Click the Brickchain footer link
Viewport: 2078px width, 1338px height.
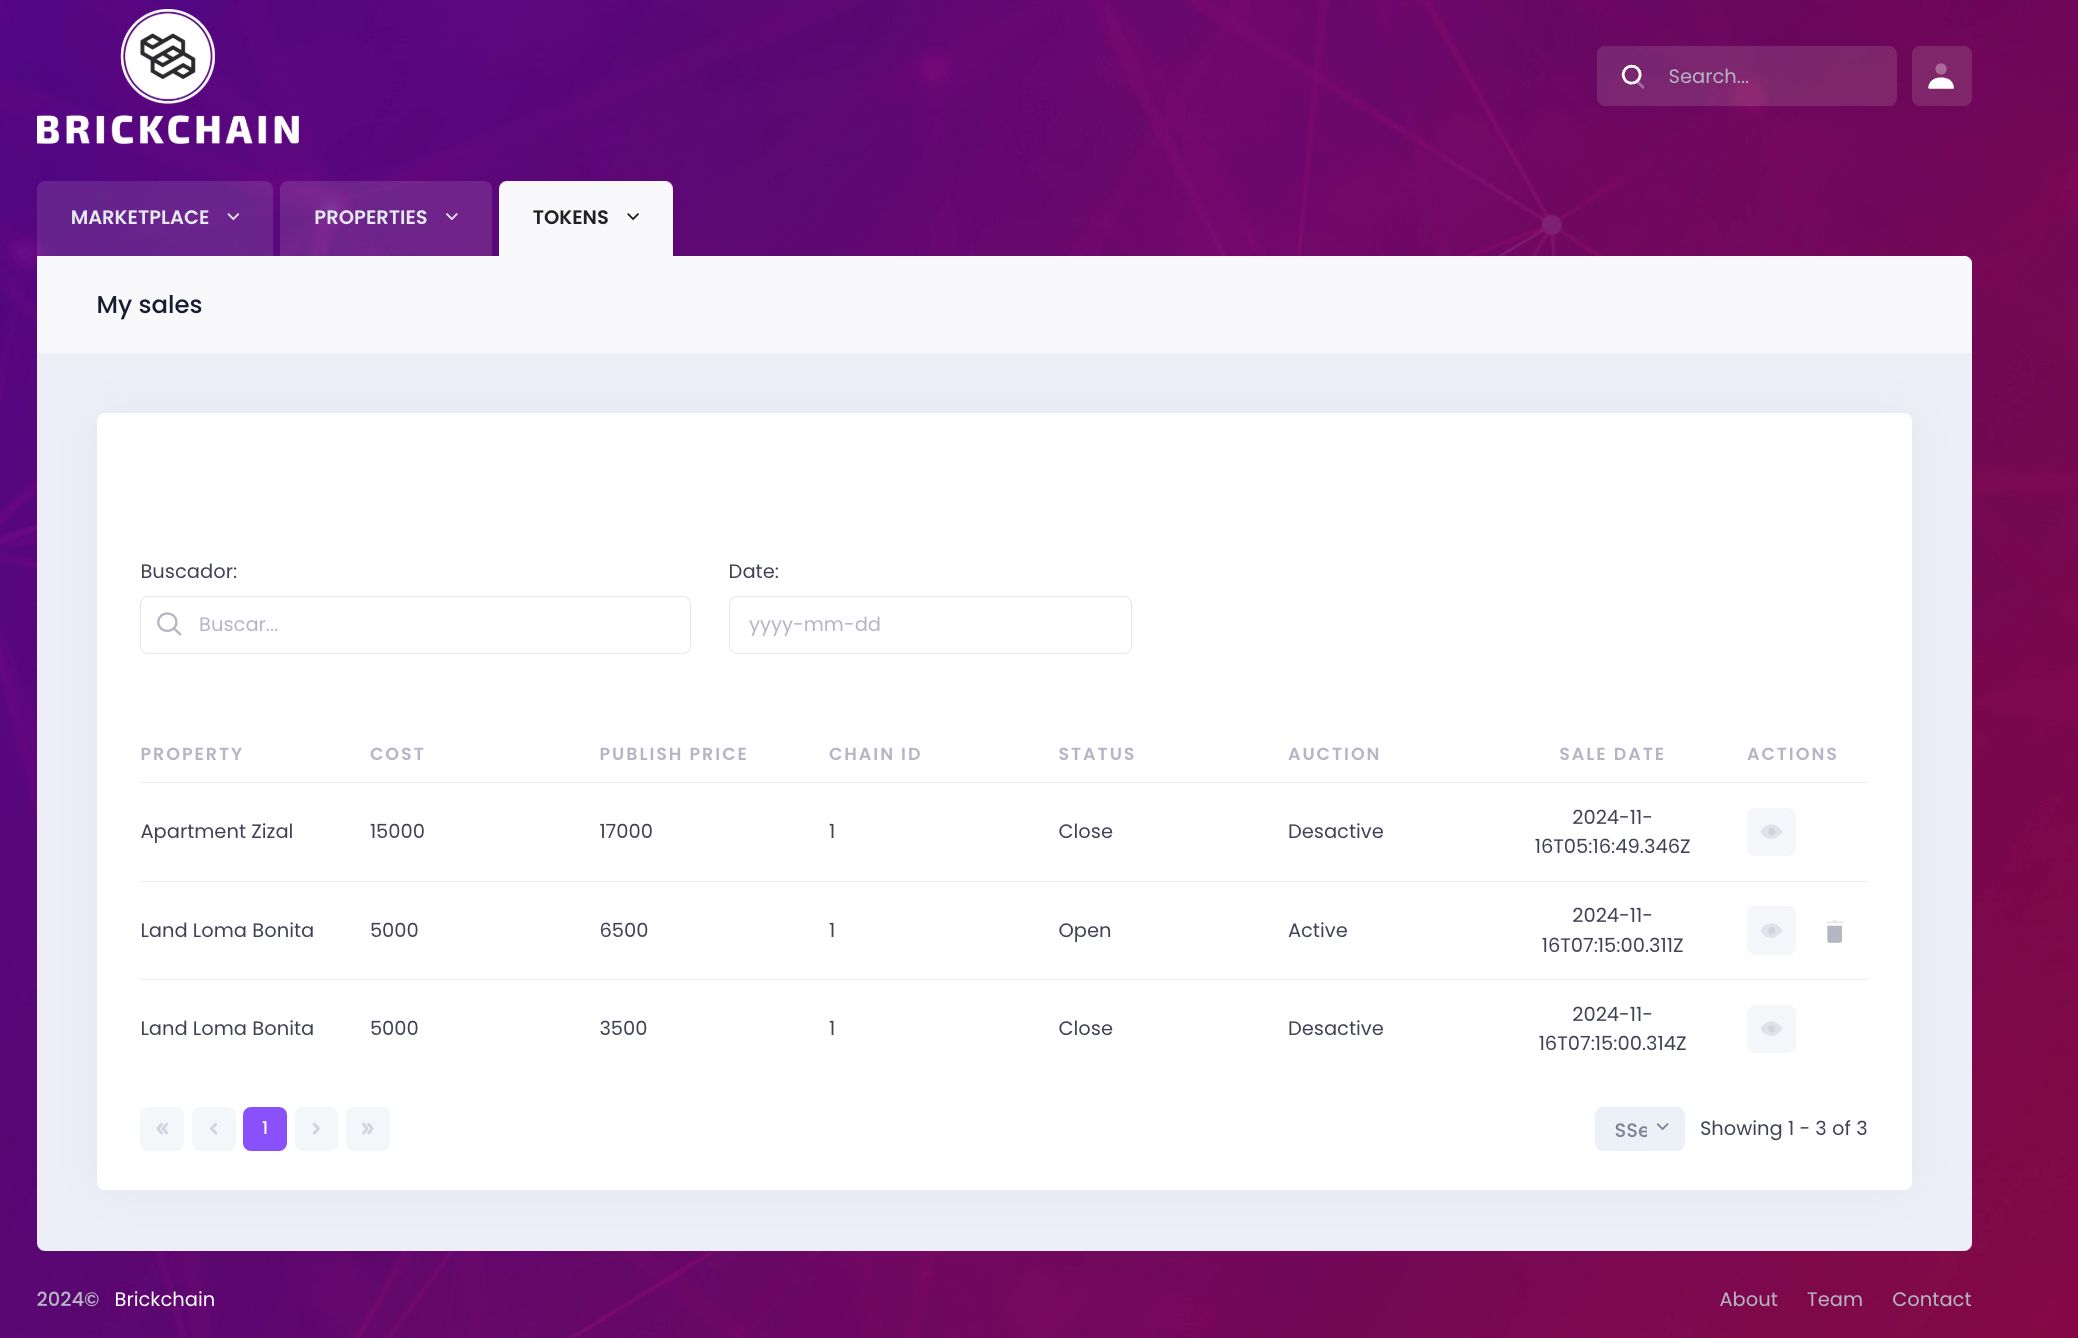164,1299
